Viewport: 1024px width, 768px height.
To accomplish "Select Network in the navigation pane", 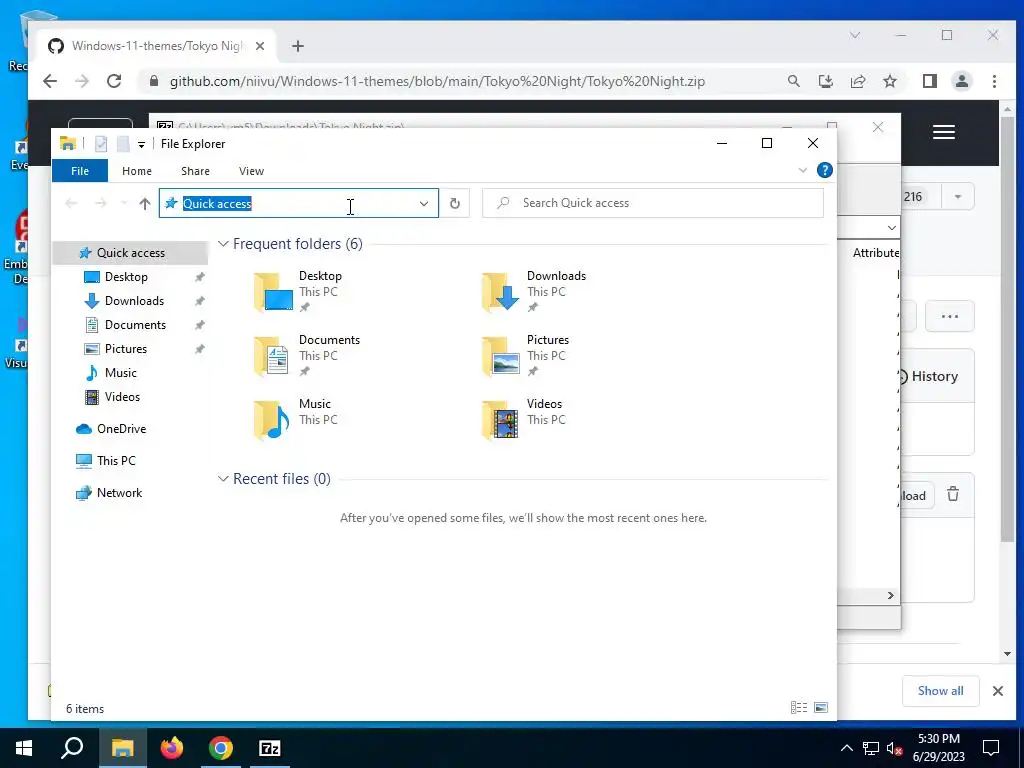I will pyautogui.click(x=120, y=493).
